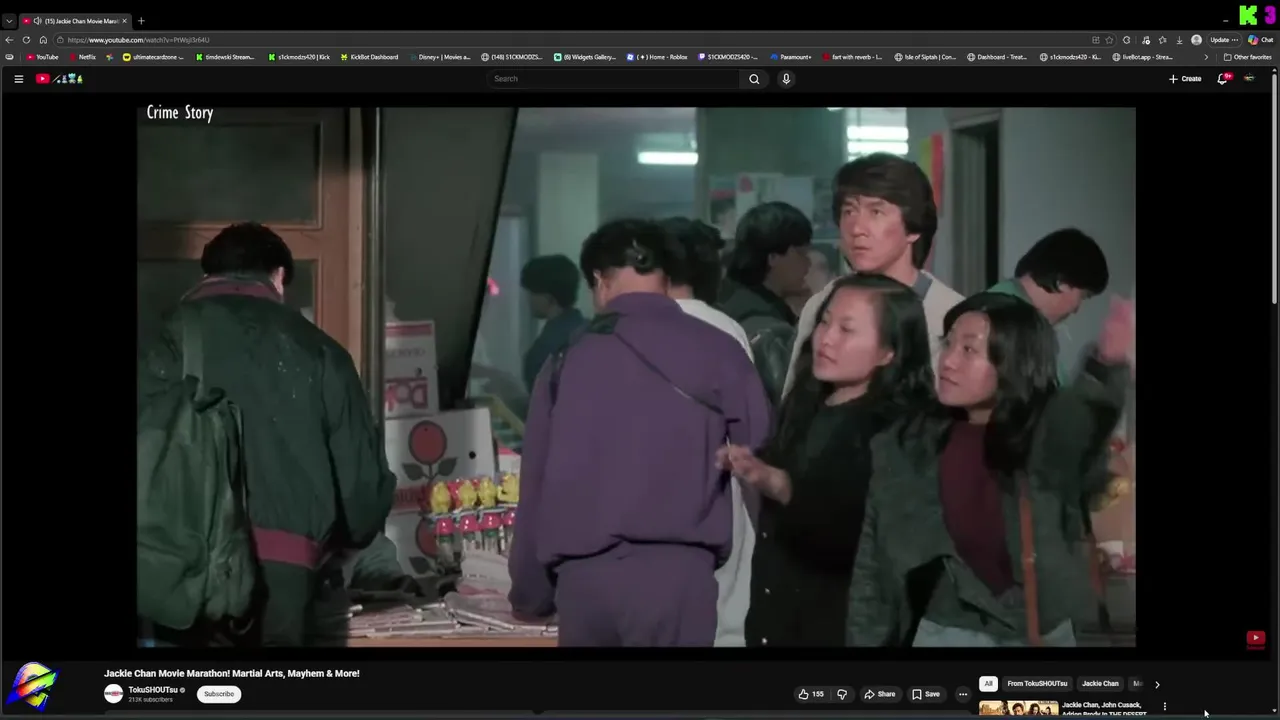Open browser downloads icon

tap(1179, 40)
